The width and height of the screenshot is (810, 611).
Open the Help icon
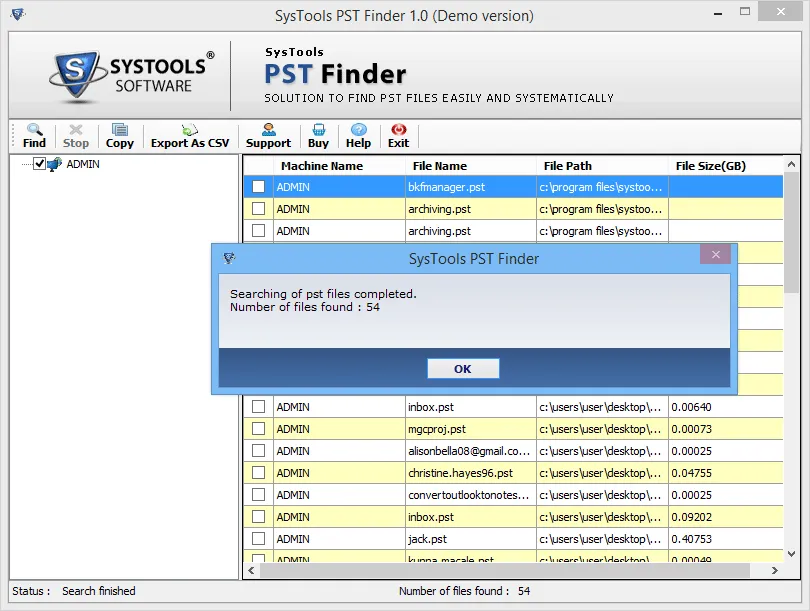(358, 136)
